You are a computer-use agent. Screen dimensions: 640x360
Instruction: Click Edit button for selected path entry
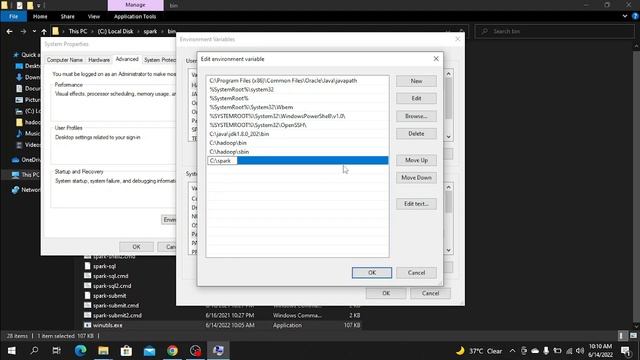416,98
